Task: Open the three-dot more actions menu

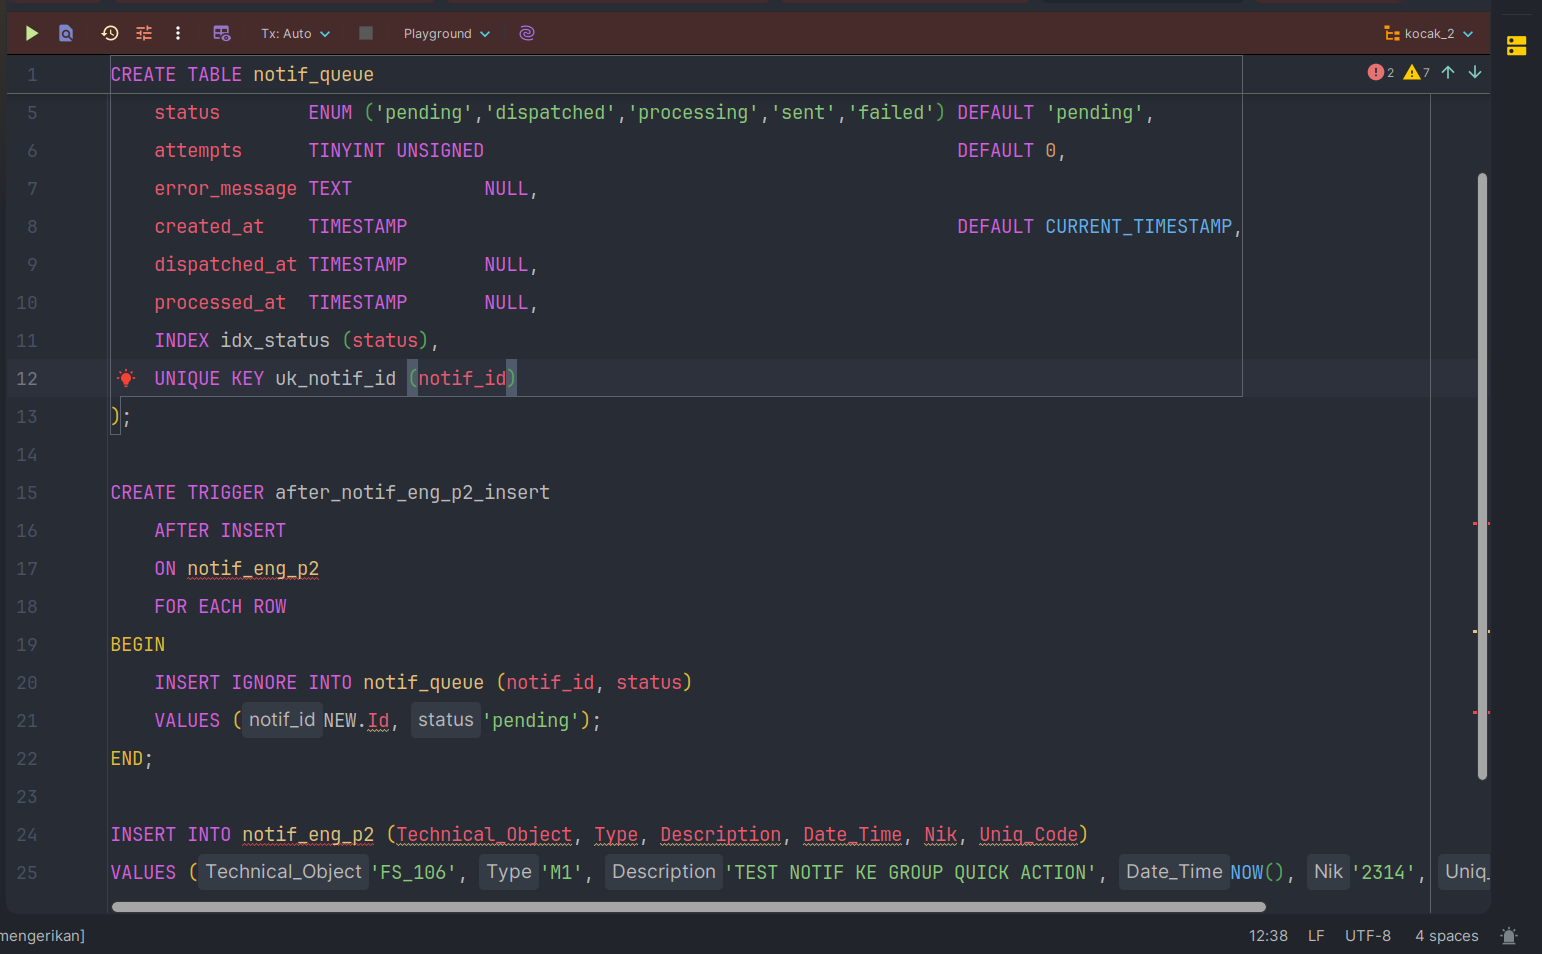Action: (178, 33)
